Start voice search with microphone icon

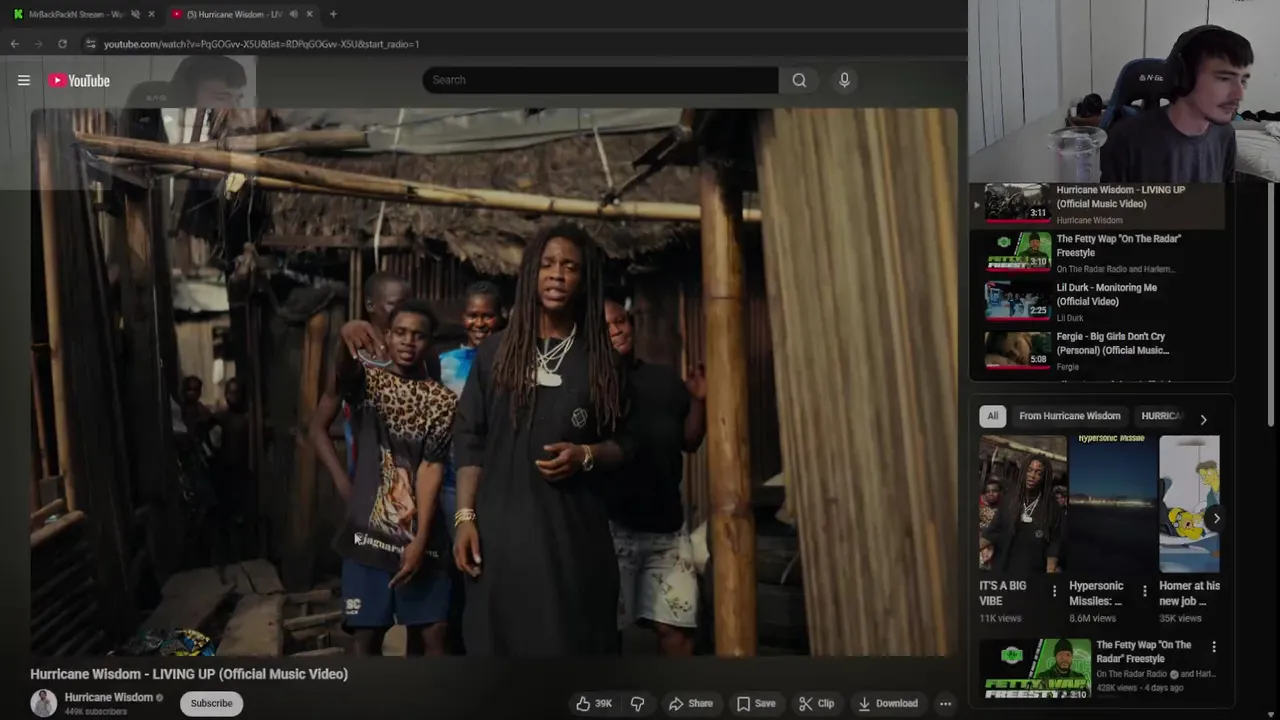844,80
